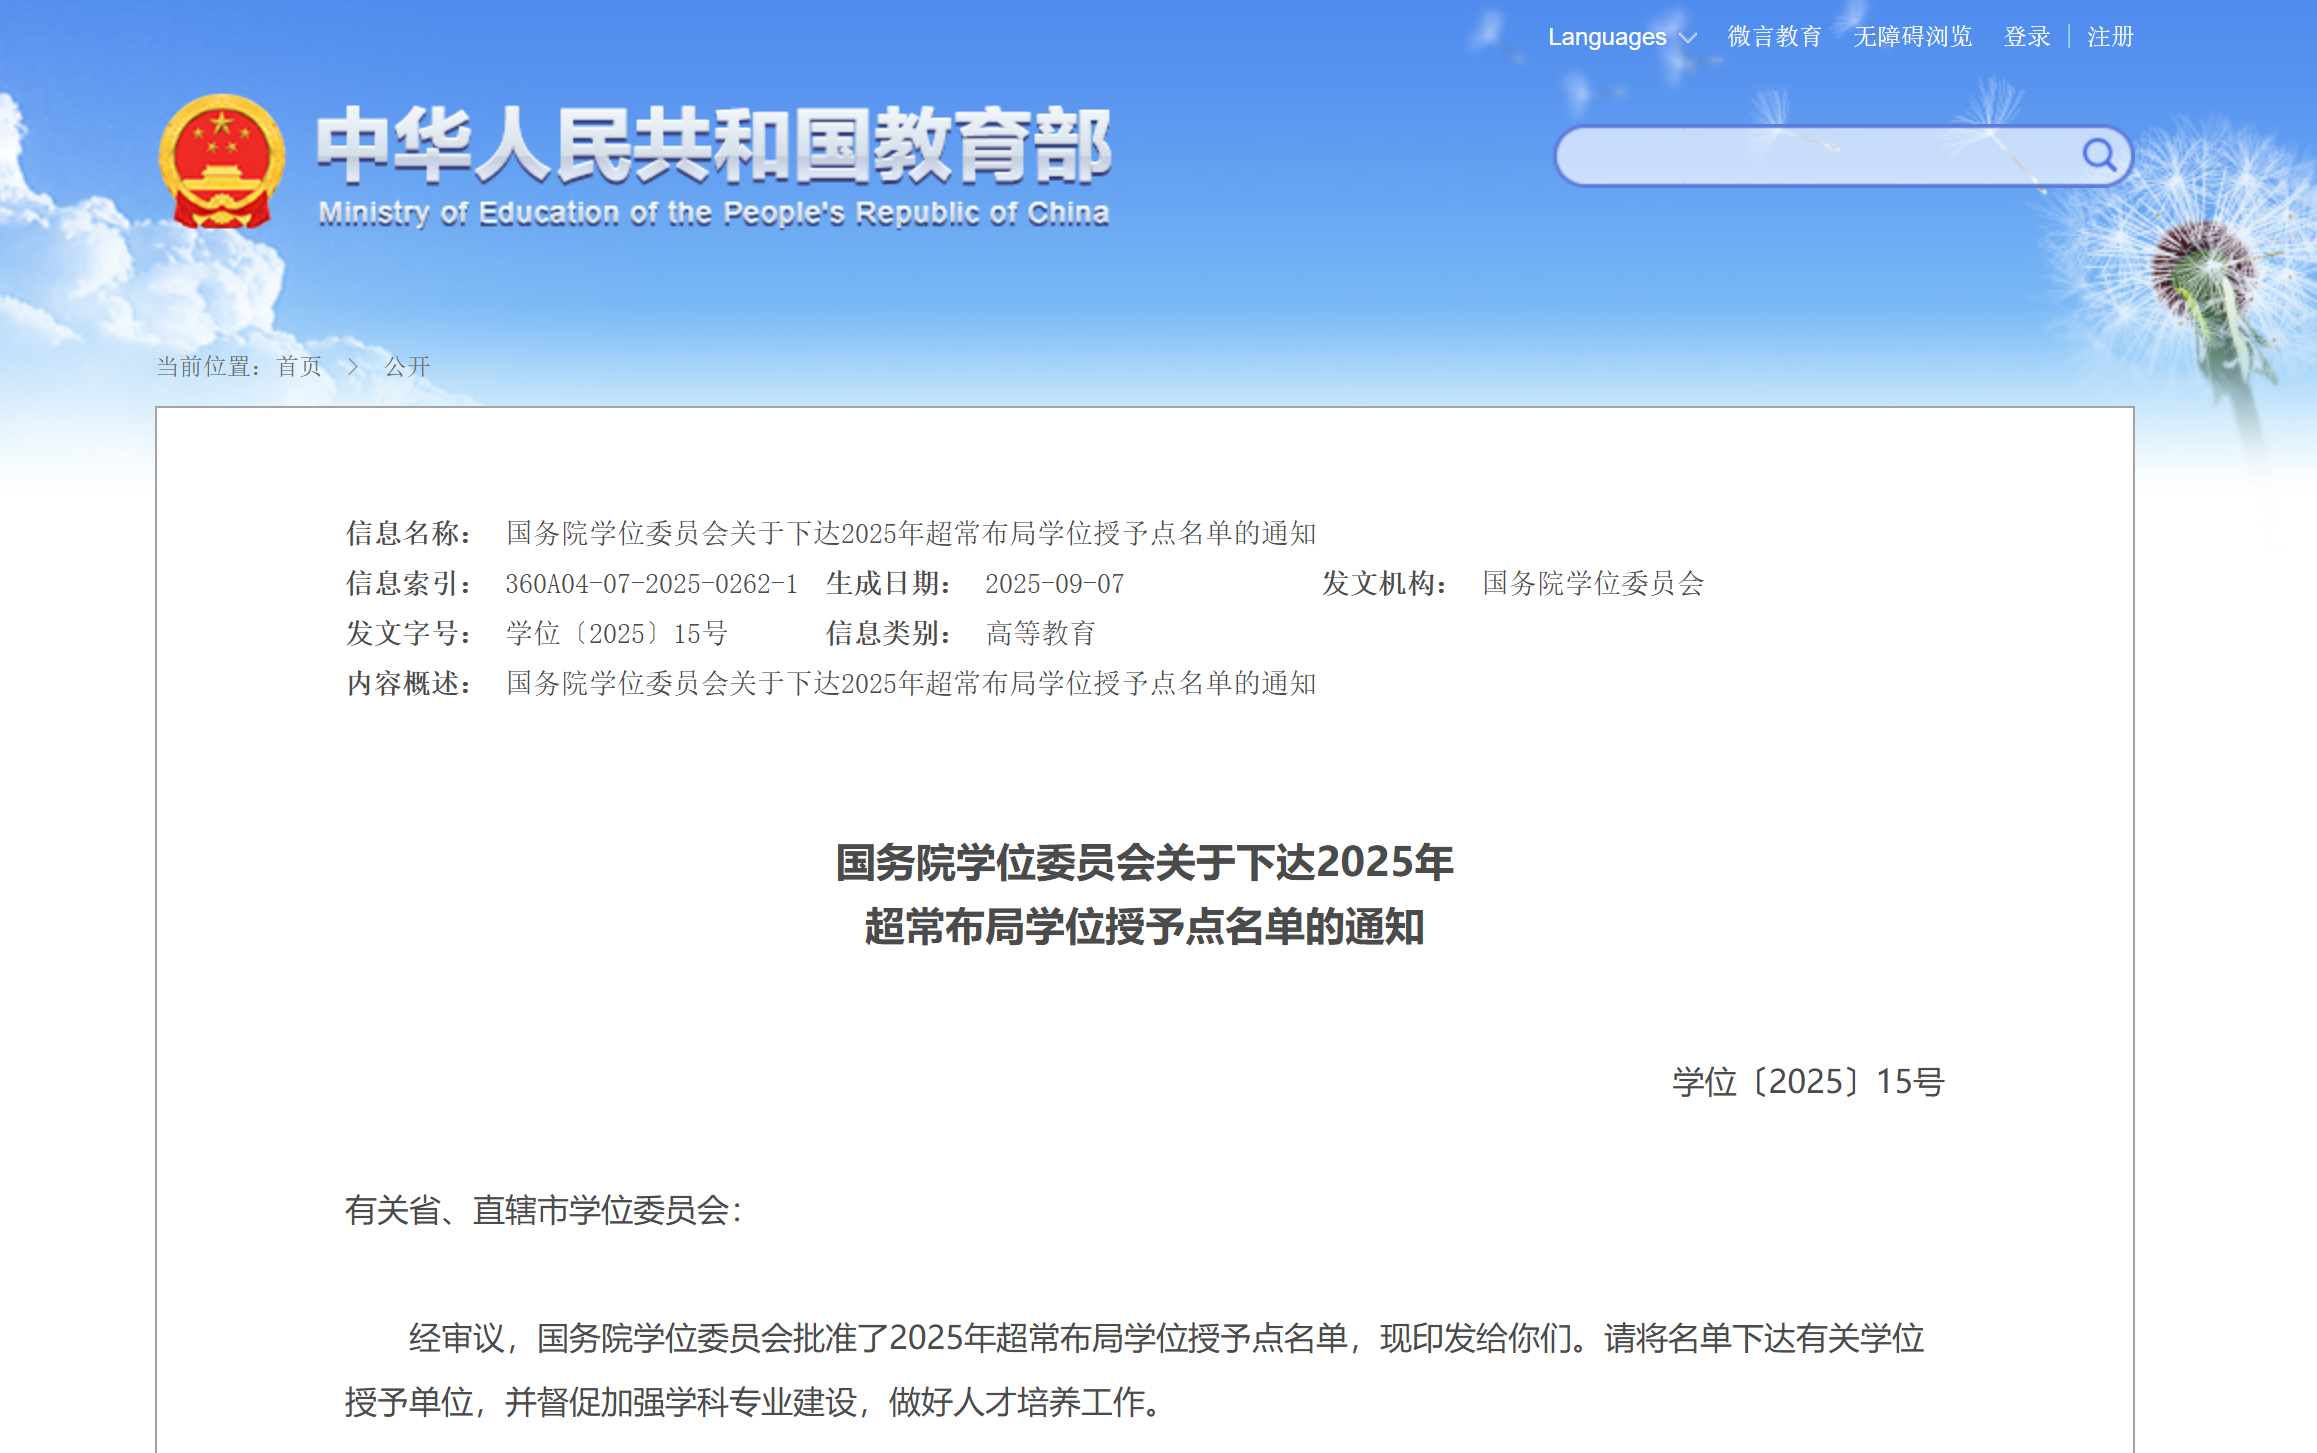
Task: Click 登录 to log in
Action: tap(2027, 37)
